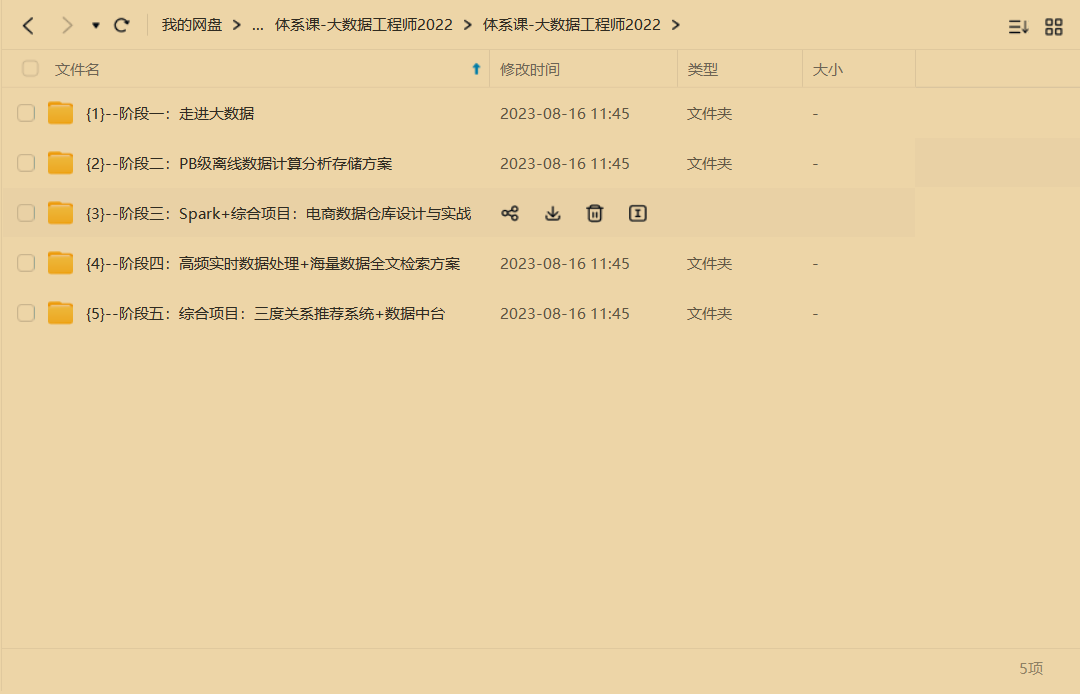
Task: Open the last 体系课-大数据工程师2022 breadcrumb
Action: [x=572, y=25]
